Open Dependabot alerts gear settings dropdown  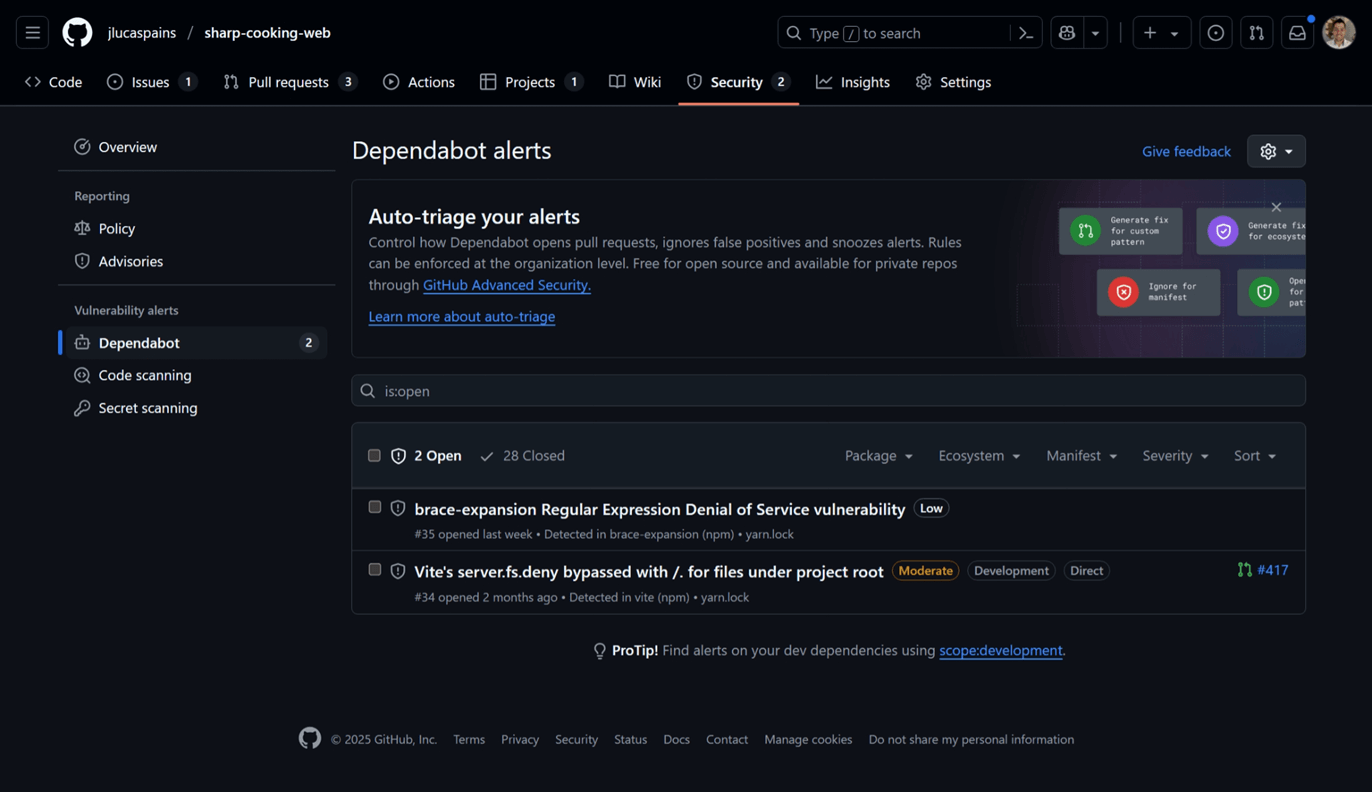(x=1276, y=151)
